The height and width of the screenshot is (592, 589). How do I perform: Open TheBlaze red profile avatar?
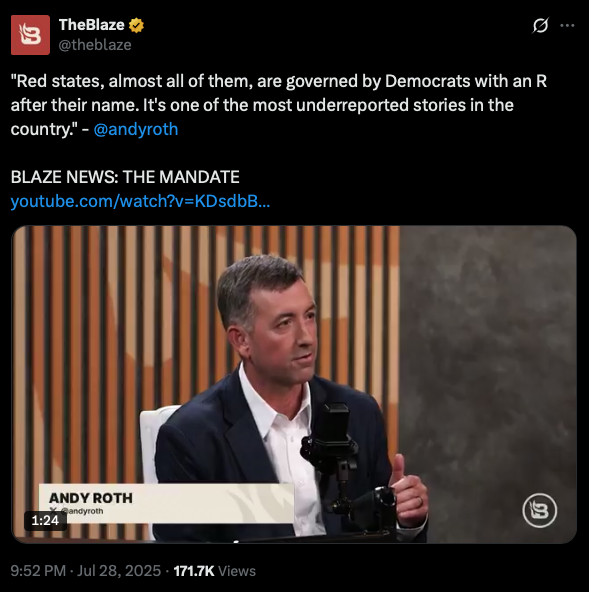(x=30, y=35)
